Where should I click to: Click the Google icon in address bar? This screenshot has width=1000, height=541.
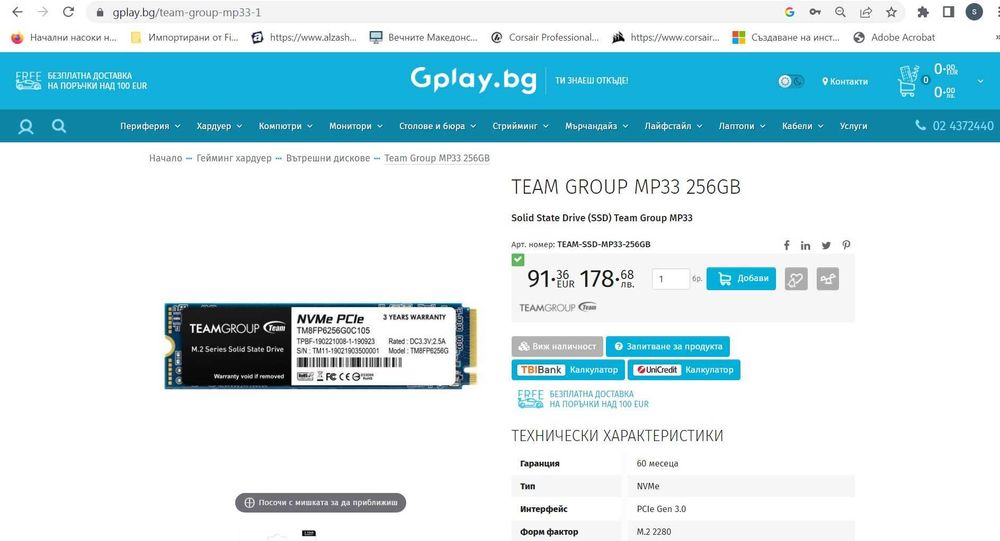(789, 12)
